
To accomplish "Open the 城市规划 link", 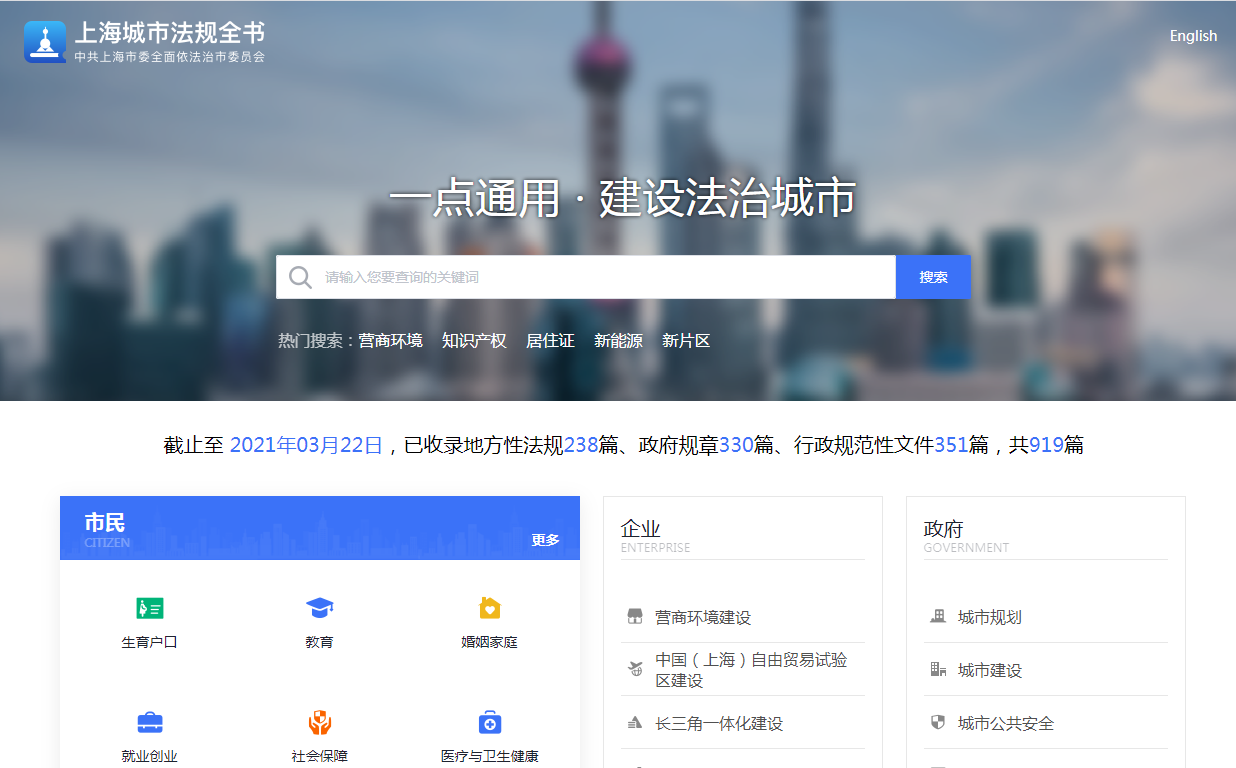I will 990,618.
